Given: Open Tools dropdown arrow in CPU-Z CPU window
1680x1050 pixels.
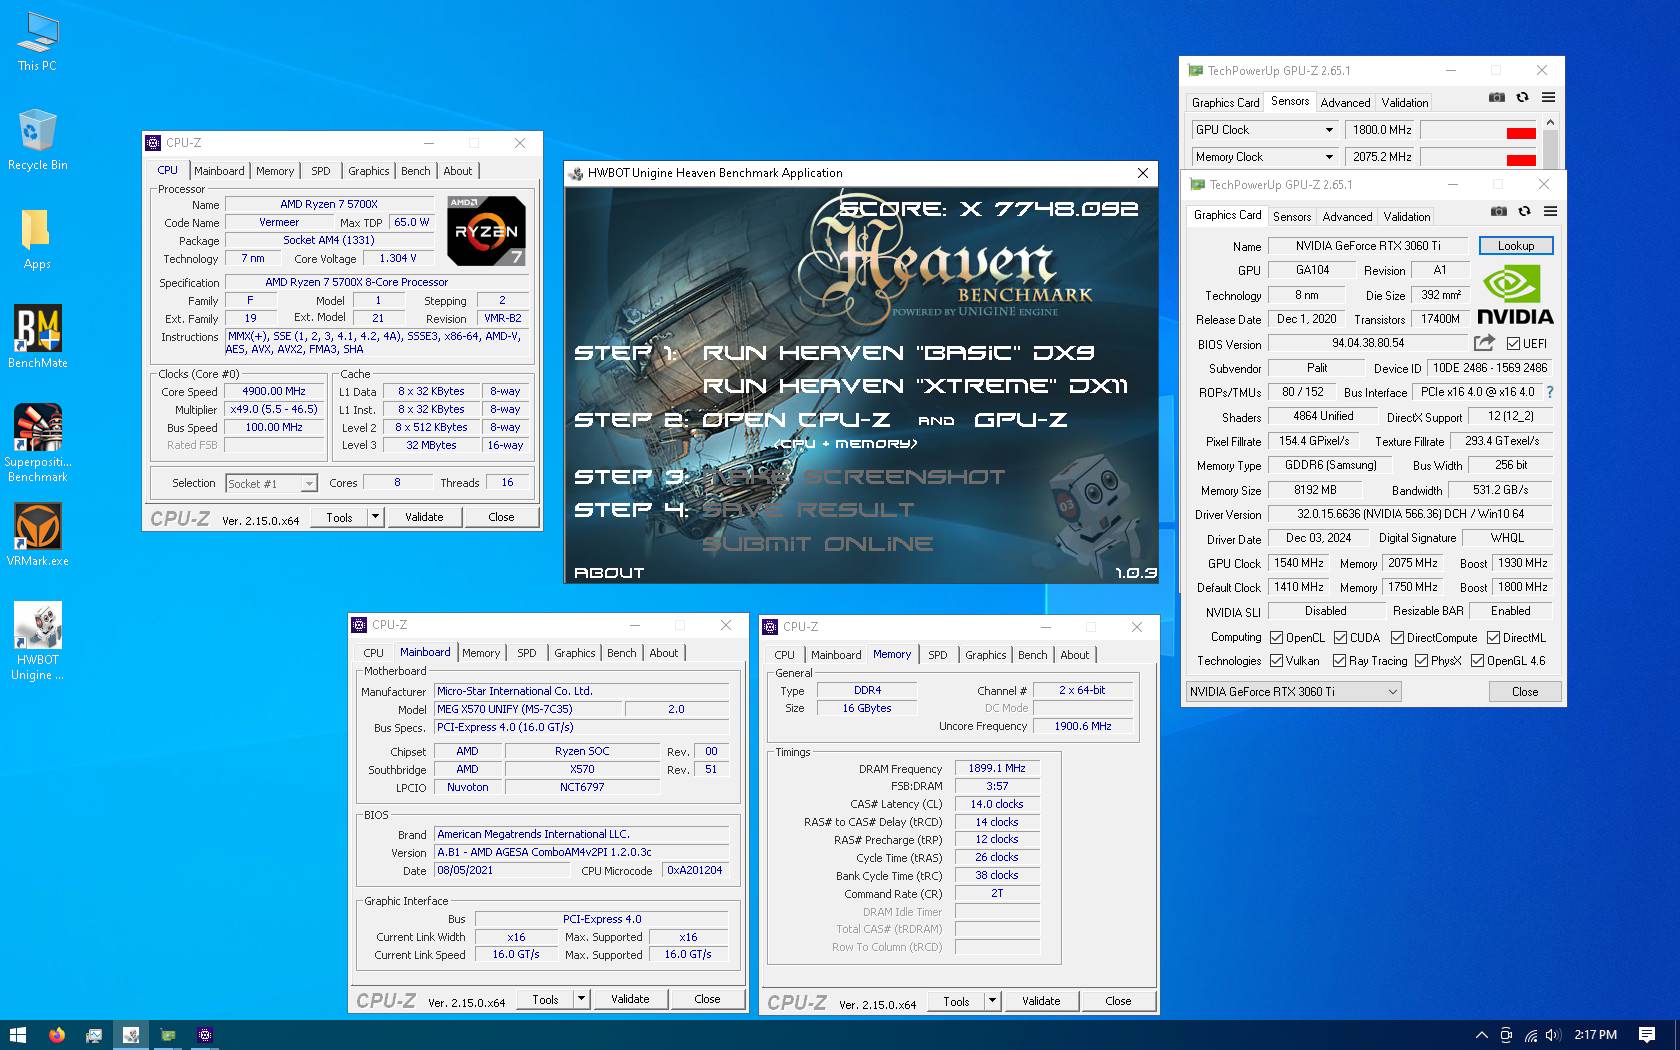Looking at the screenshot, I should click(375, 517).
